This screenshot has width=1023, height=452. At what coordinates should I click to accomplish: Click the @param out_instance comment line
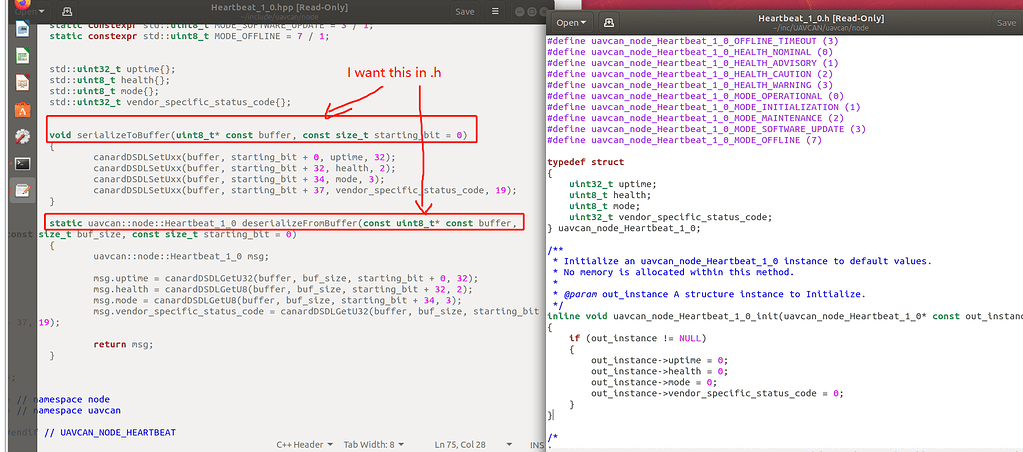pos(709,294)
